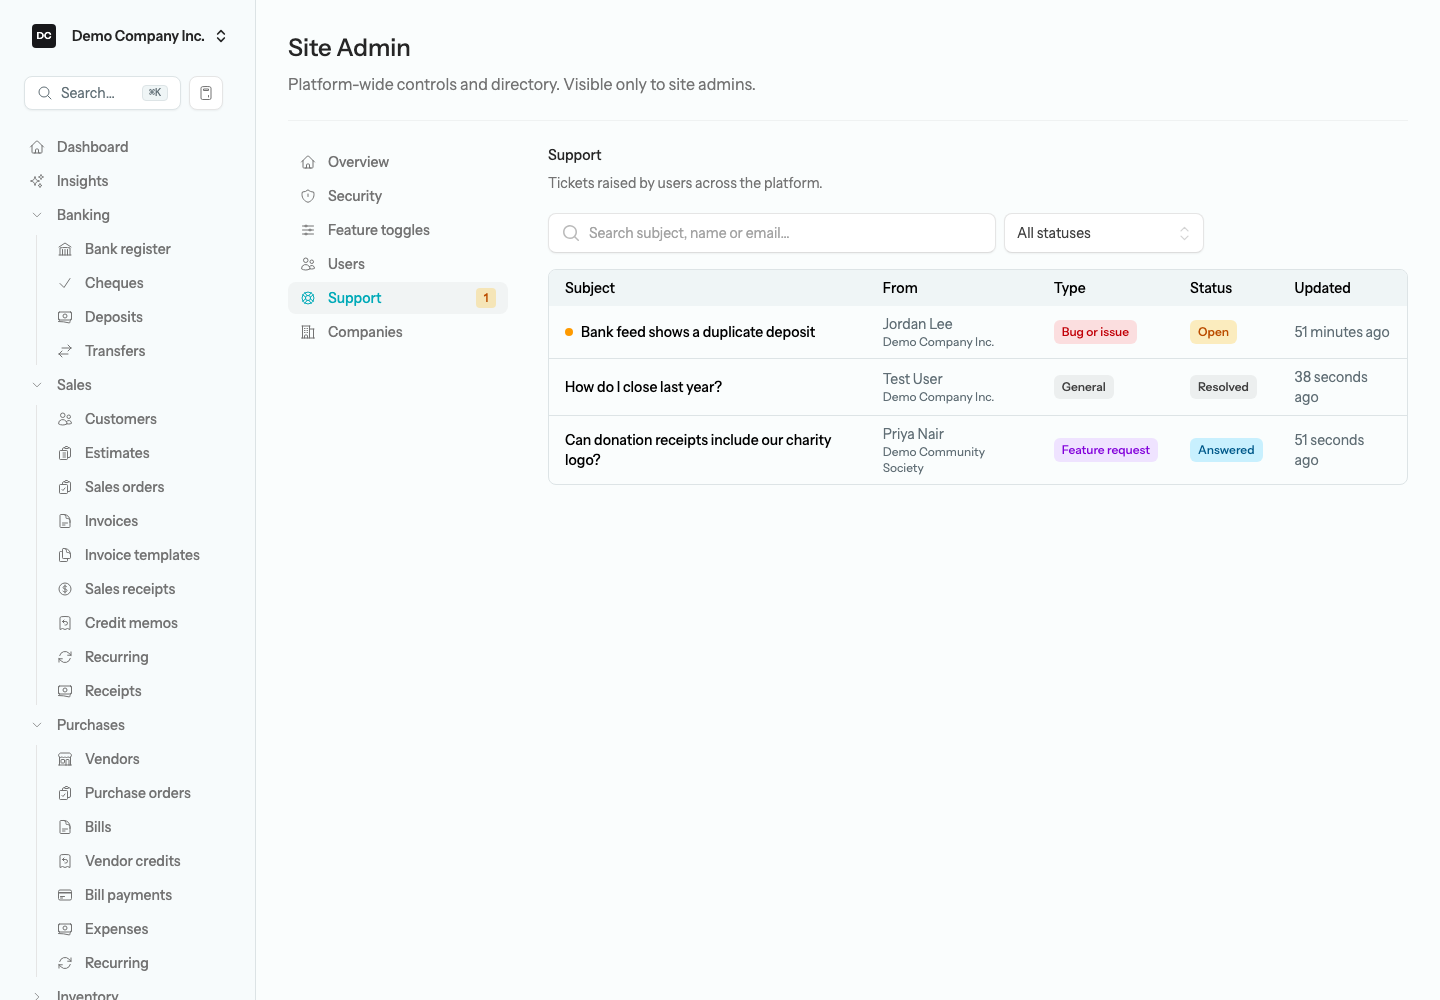
Task: Click the Transfers arrows icon
Action: [x=65, y=351]
